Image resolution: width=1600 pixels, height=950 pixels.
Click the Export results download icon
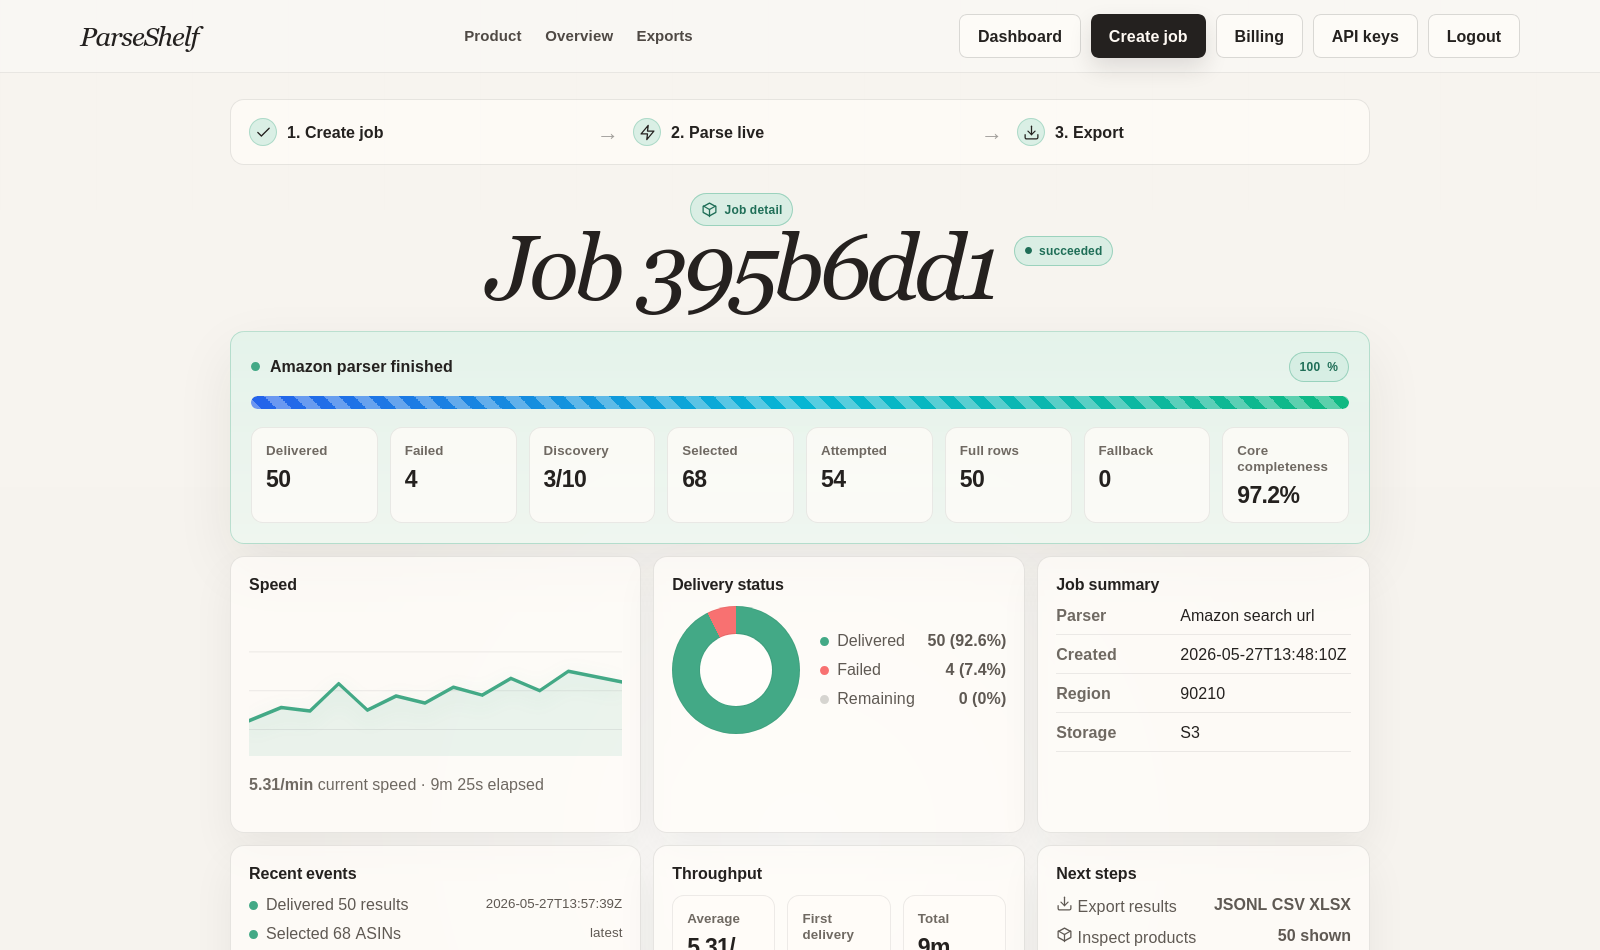coord(1064,904)
